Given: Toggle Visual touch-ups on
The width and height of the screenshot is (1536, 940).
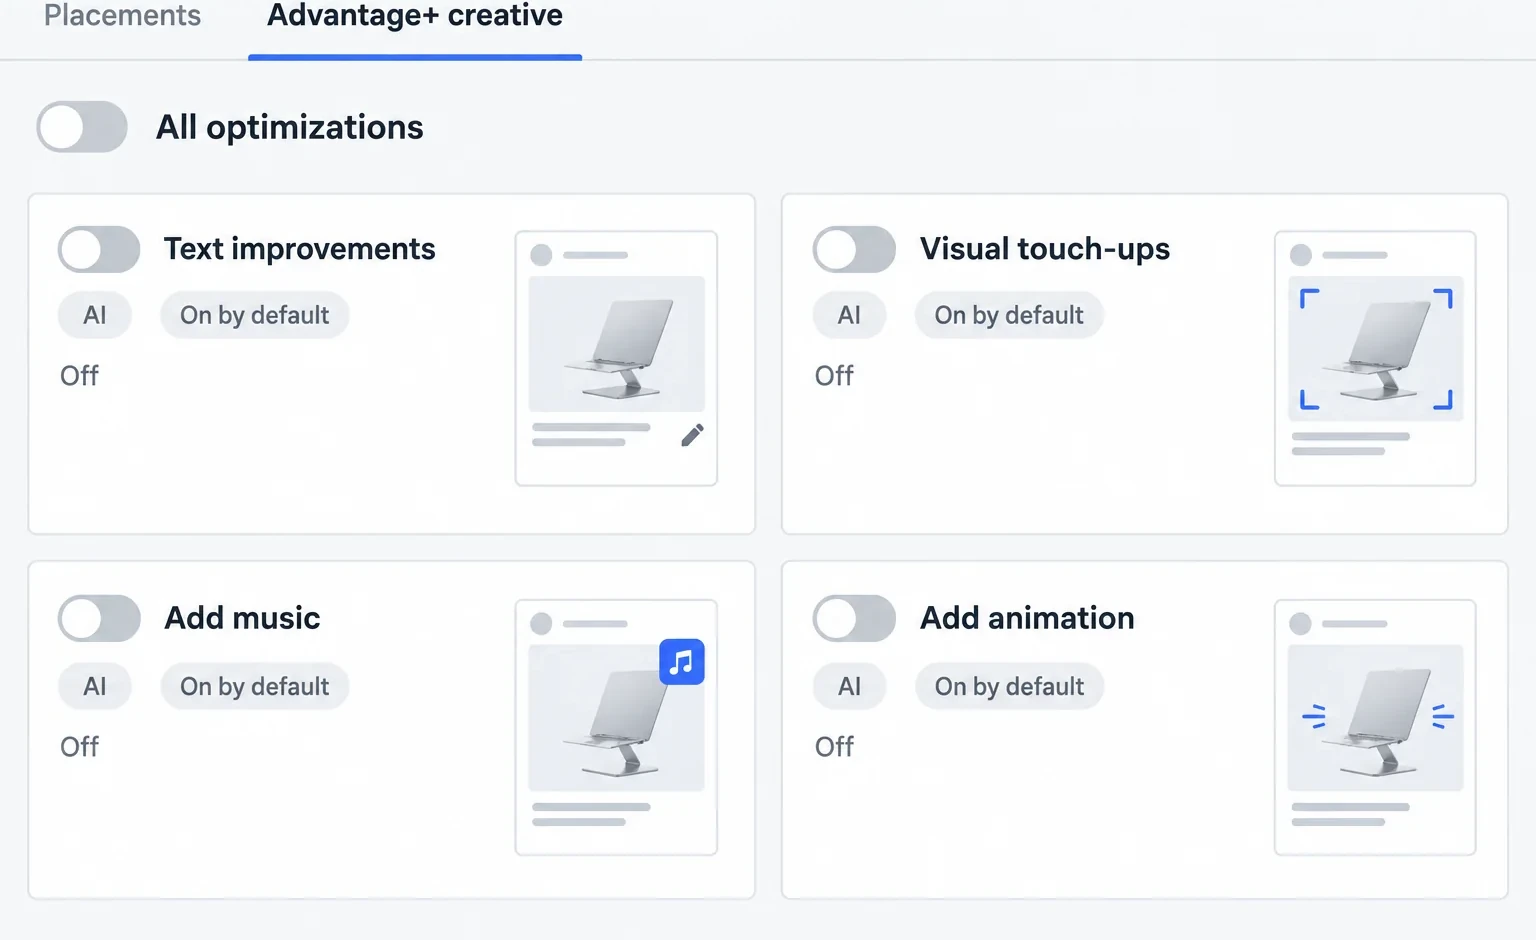Looking at the screenshot, I should [854, 249].
